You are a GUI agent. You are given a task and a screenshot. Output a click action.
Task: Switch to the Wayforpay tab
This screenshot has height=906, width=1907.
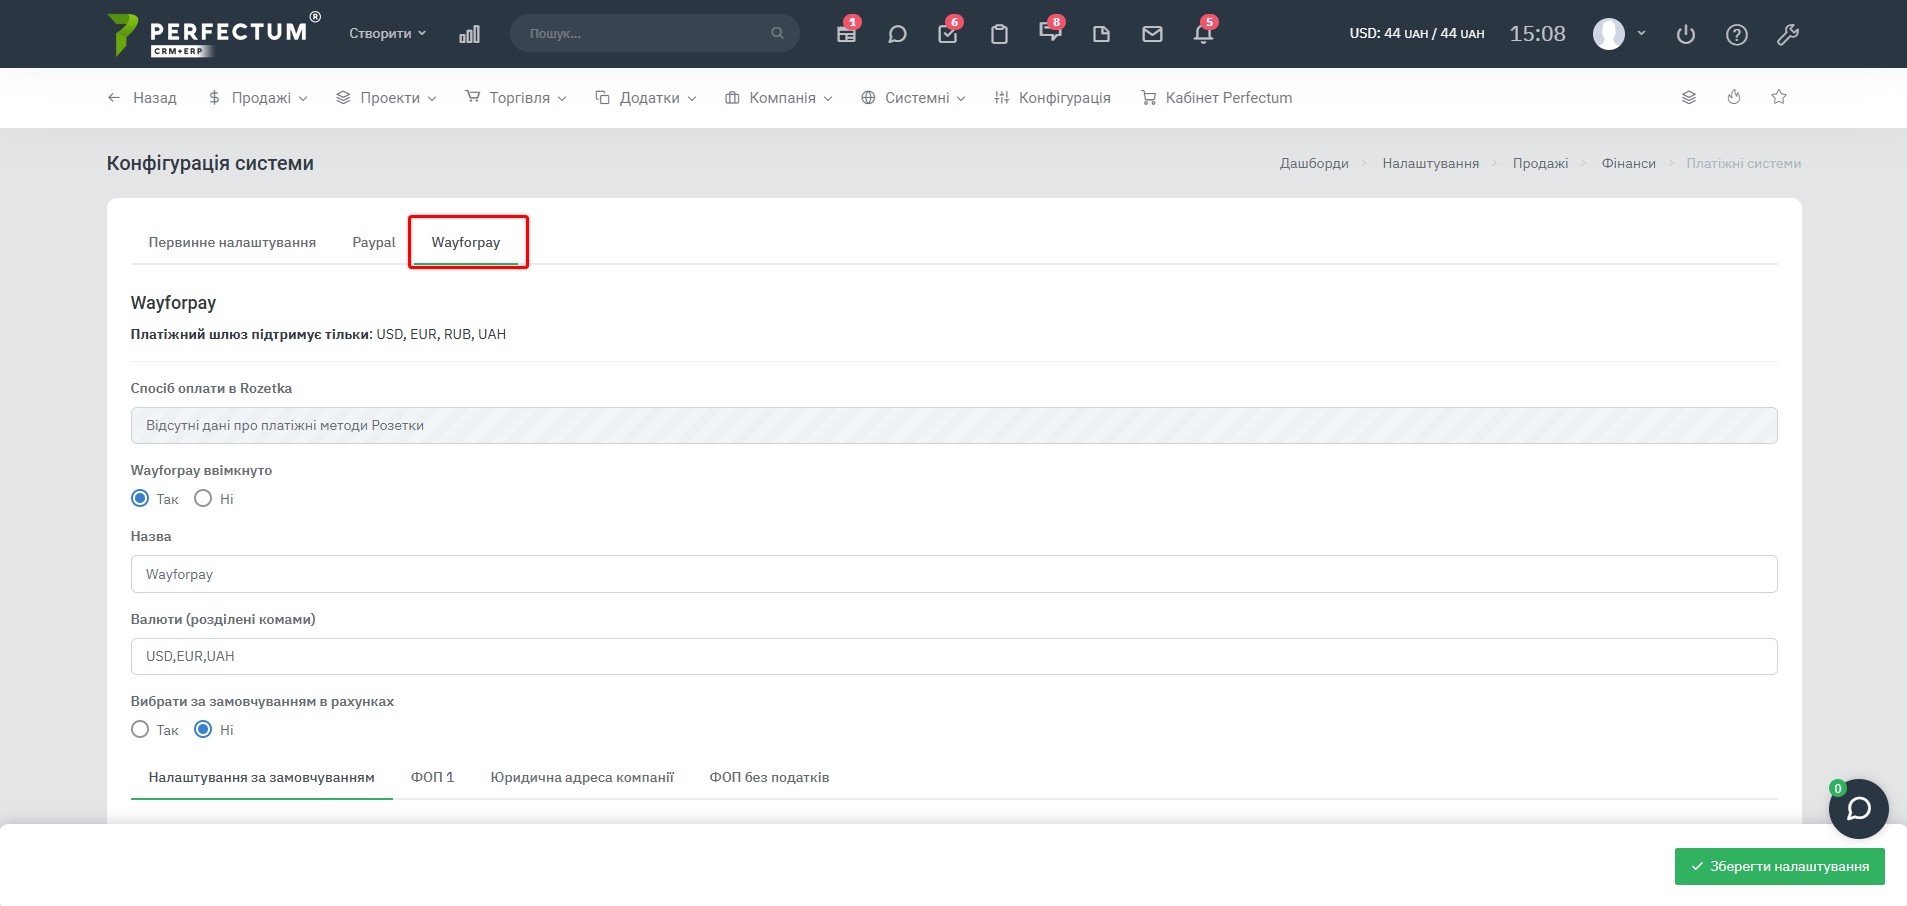point(466,242)
